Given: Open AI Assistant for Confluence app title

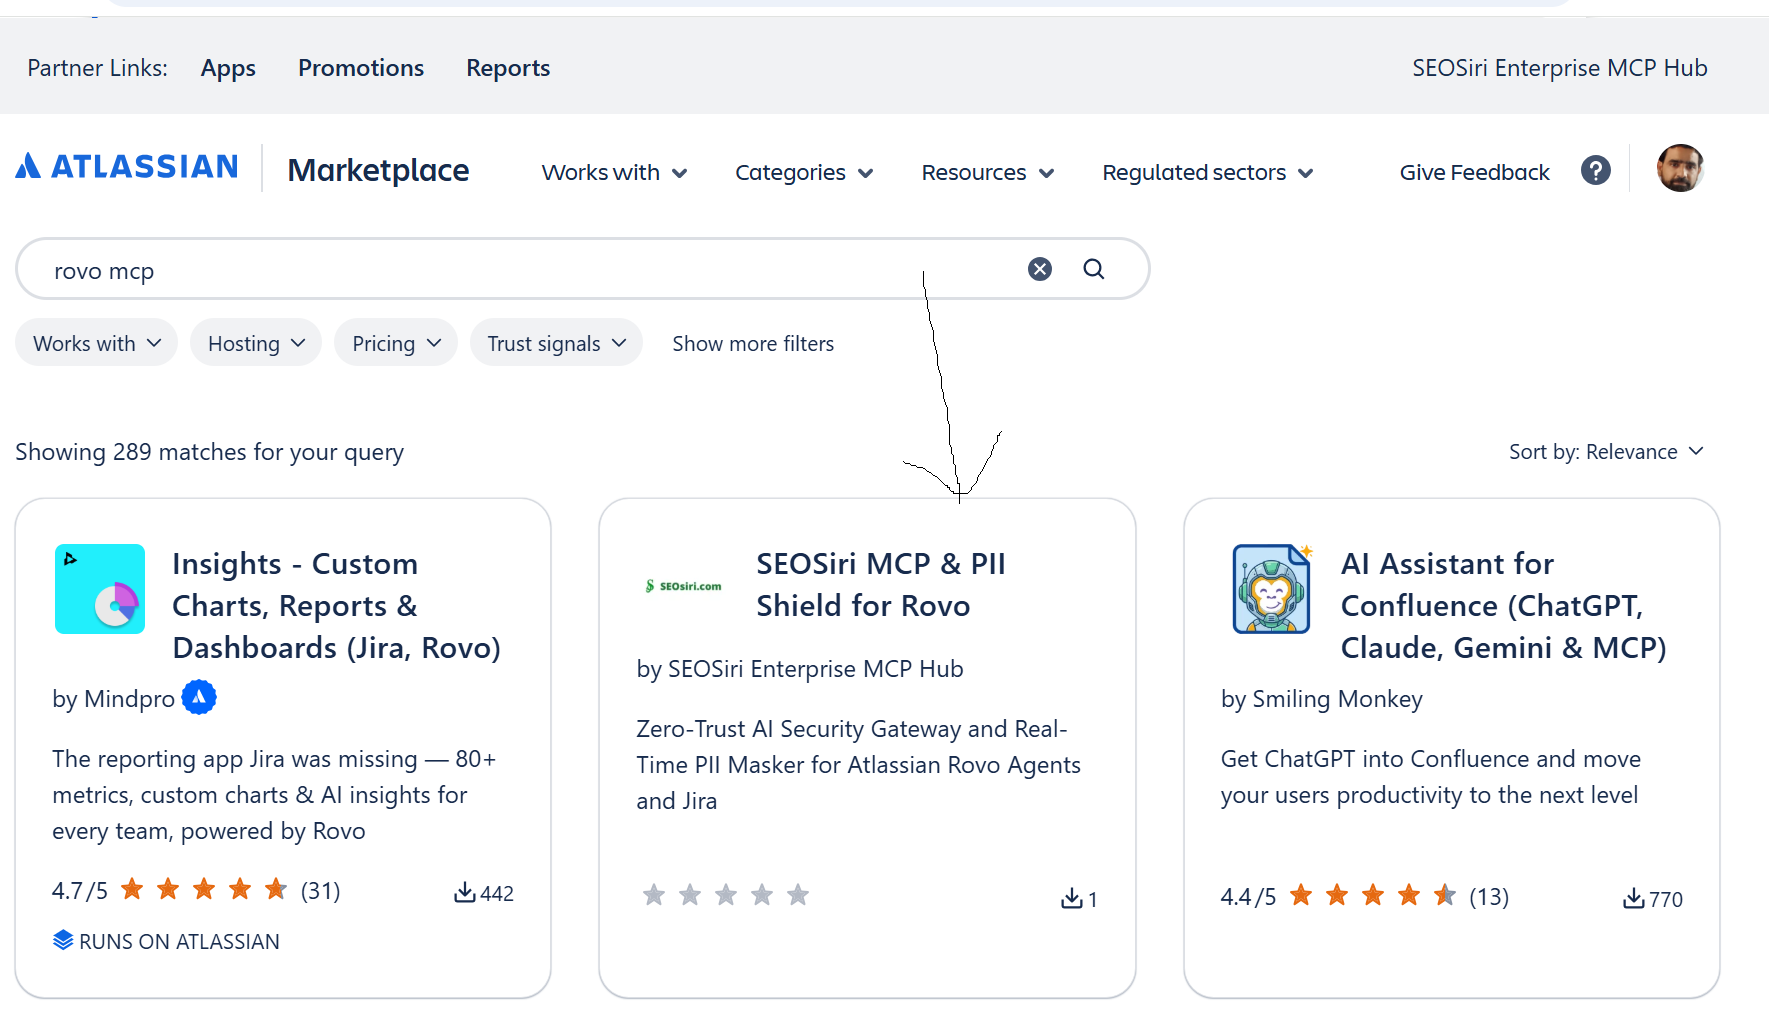Looking at the screenshot, I should (x=1503, y=605).
